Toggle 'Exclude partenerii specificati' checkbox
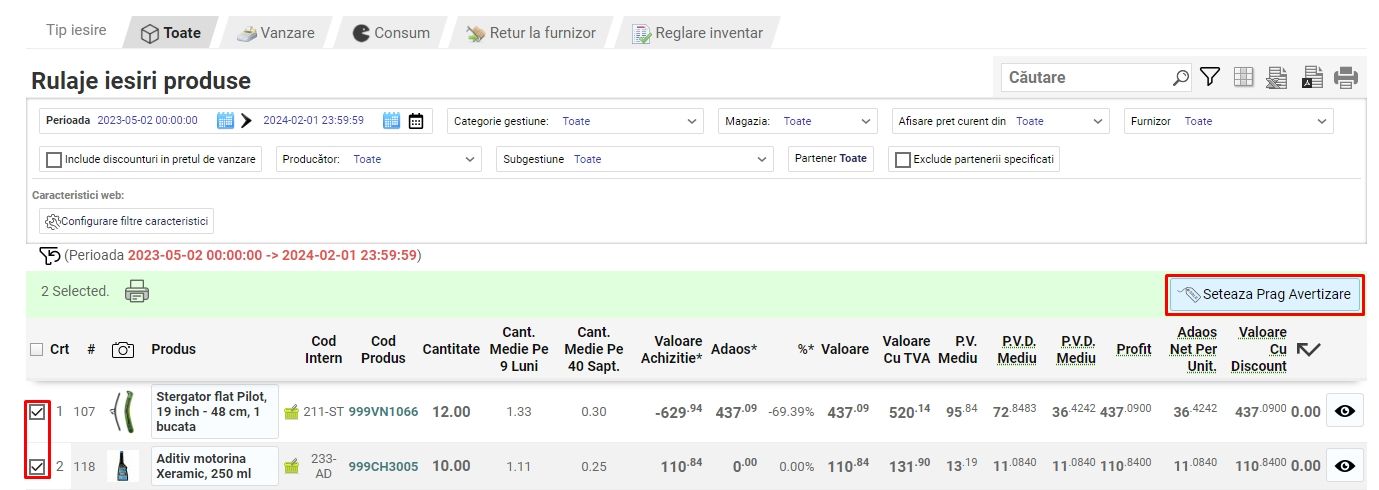This screenshot has height=490, width=1379. [x=903, y=160]
